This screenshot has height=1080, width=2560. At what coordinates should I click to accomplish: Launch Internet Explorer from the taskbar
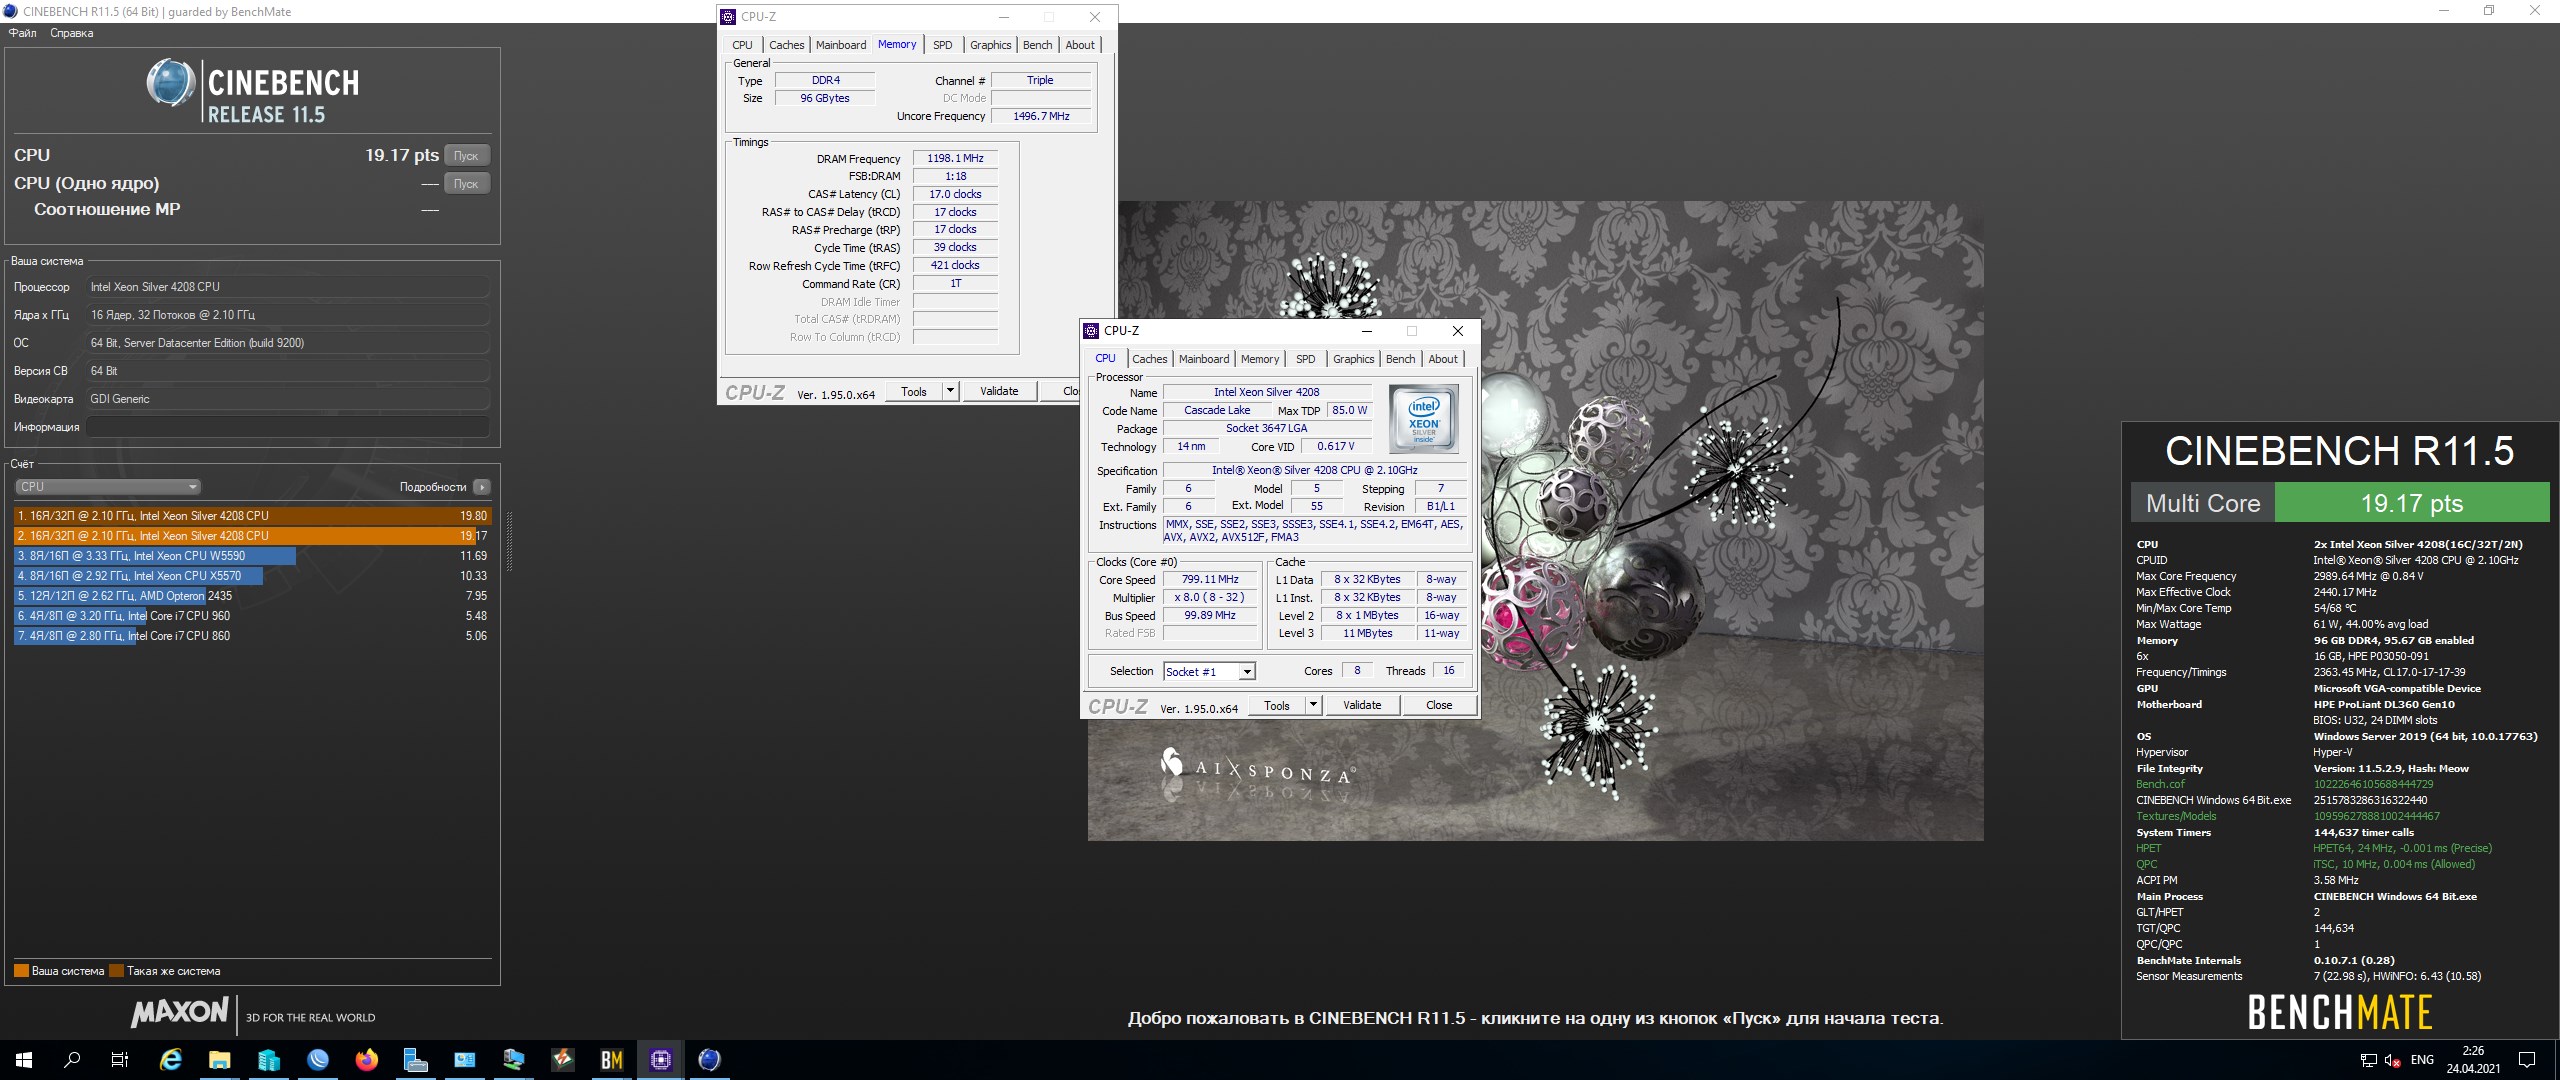pos(171,1060)
